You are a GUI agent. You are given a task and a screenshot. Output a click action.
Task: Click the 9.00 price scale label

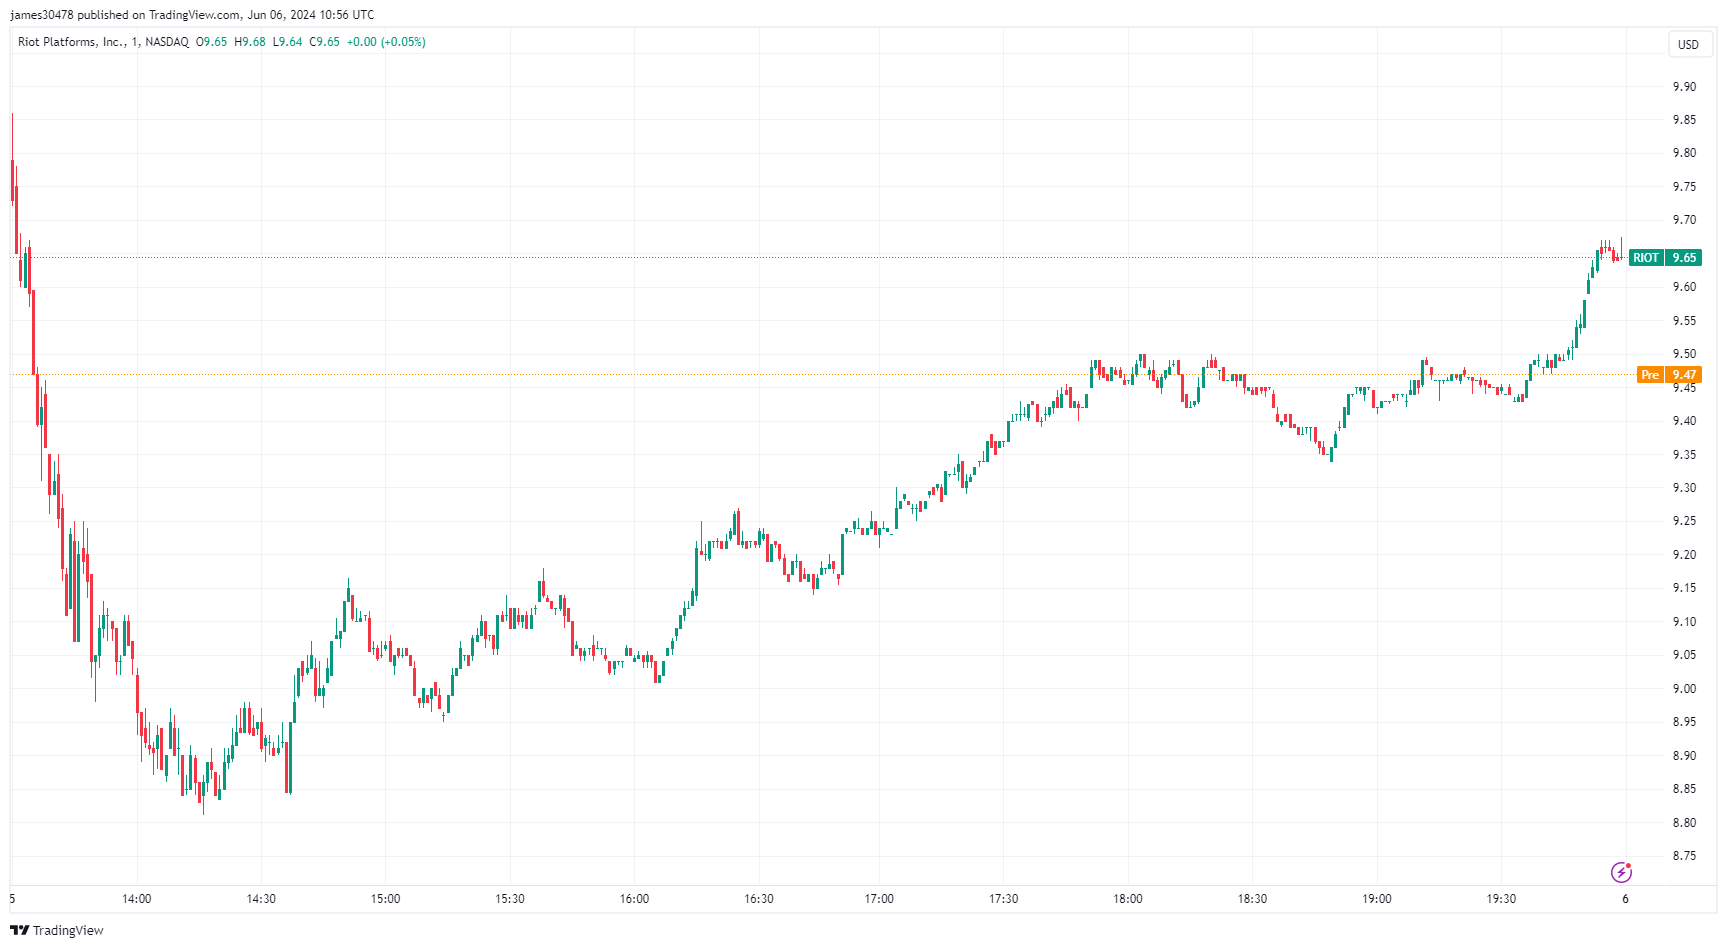(1684, 689)
